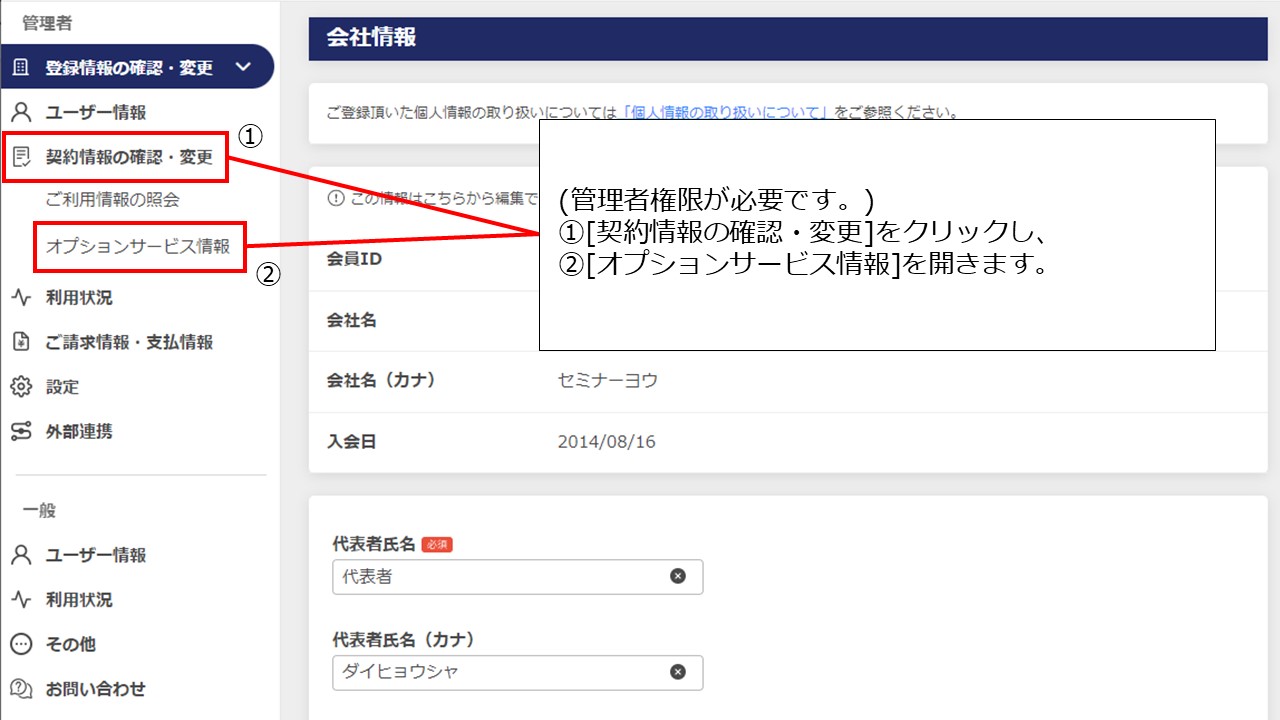Click inside the 代表者氏名（カナ） input field
Image resolution: width=1280 pixels, height=720 pixels.
point(480,672)
